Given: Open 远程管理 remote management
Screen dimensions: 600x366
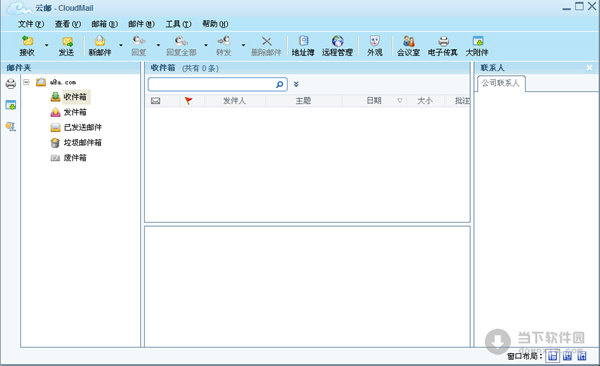Looking at the screenshot, I should pos(337,46).
